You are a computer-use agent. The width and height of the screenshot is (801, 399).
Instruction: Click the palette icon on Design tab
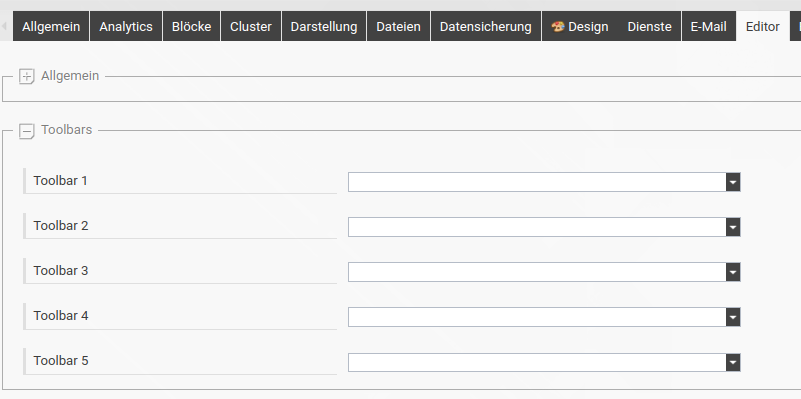click(x=558, y=26)
